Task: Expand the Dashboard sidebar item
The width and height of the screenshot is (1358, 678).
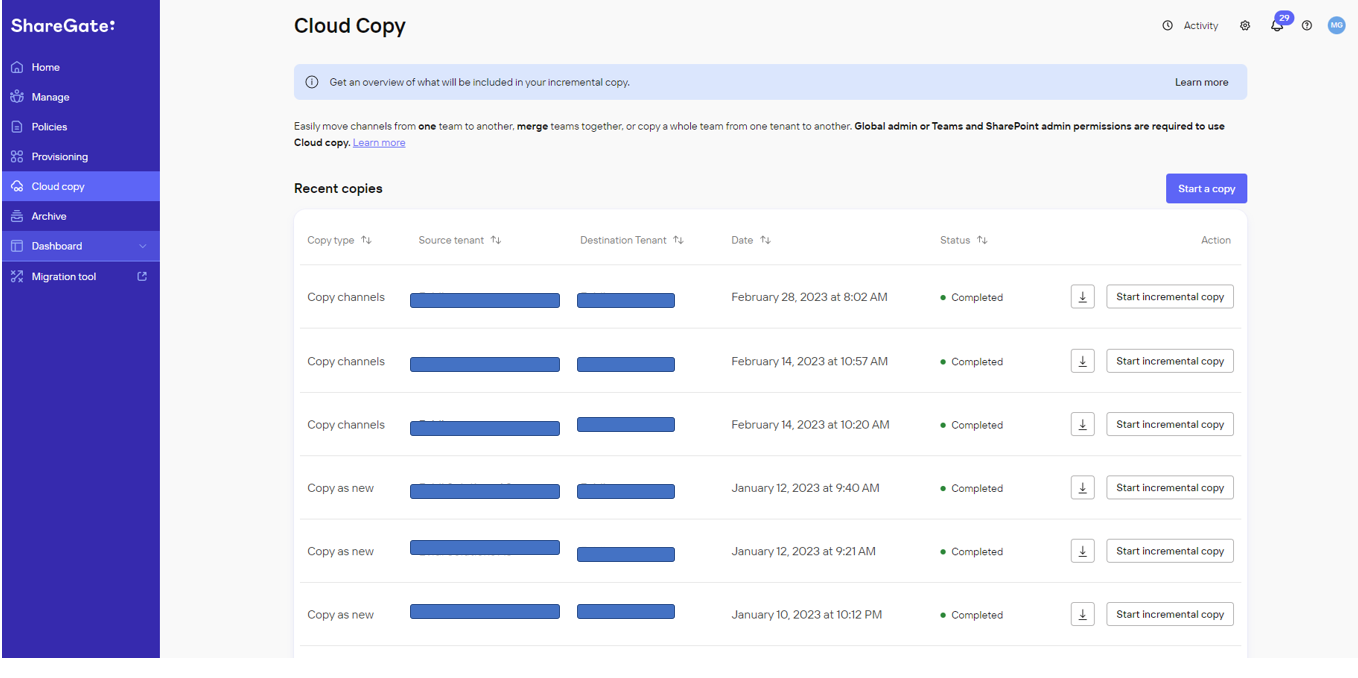Action: pos(144,246)
